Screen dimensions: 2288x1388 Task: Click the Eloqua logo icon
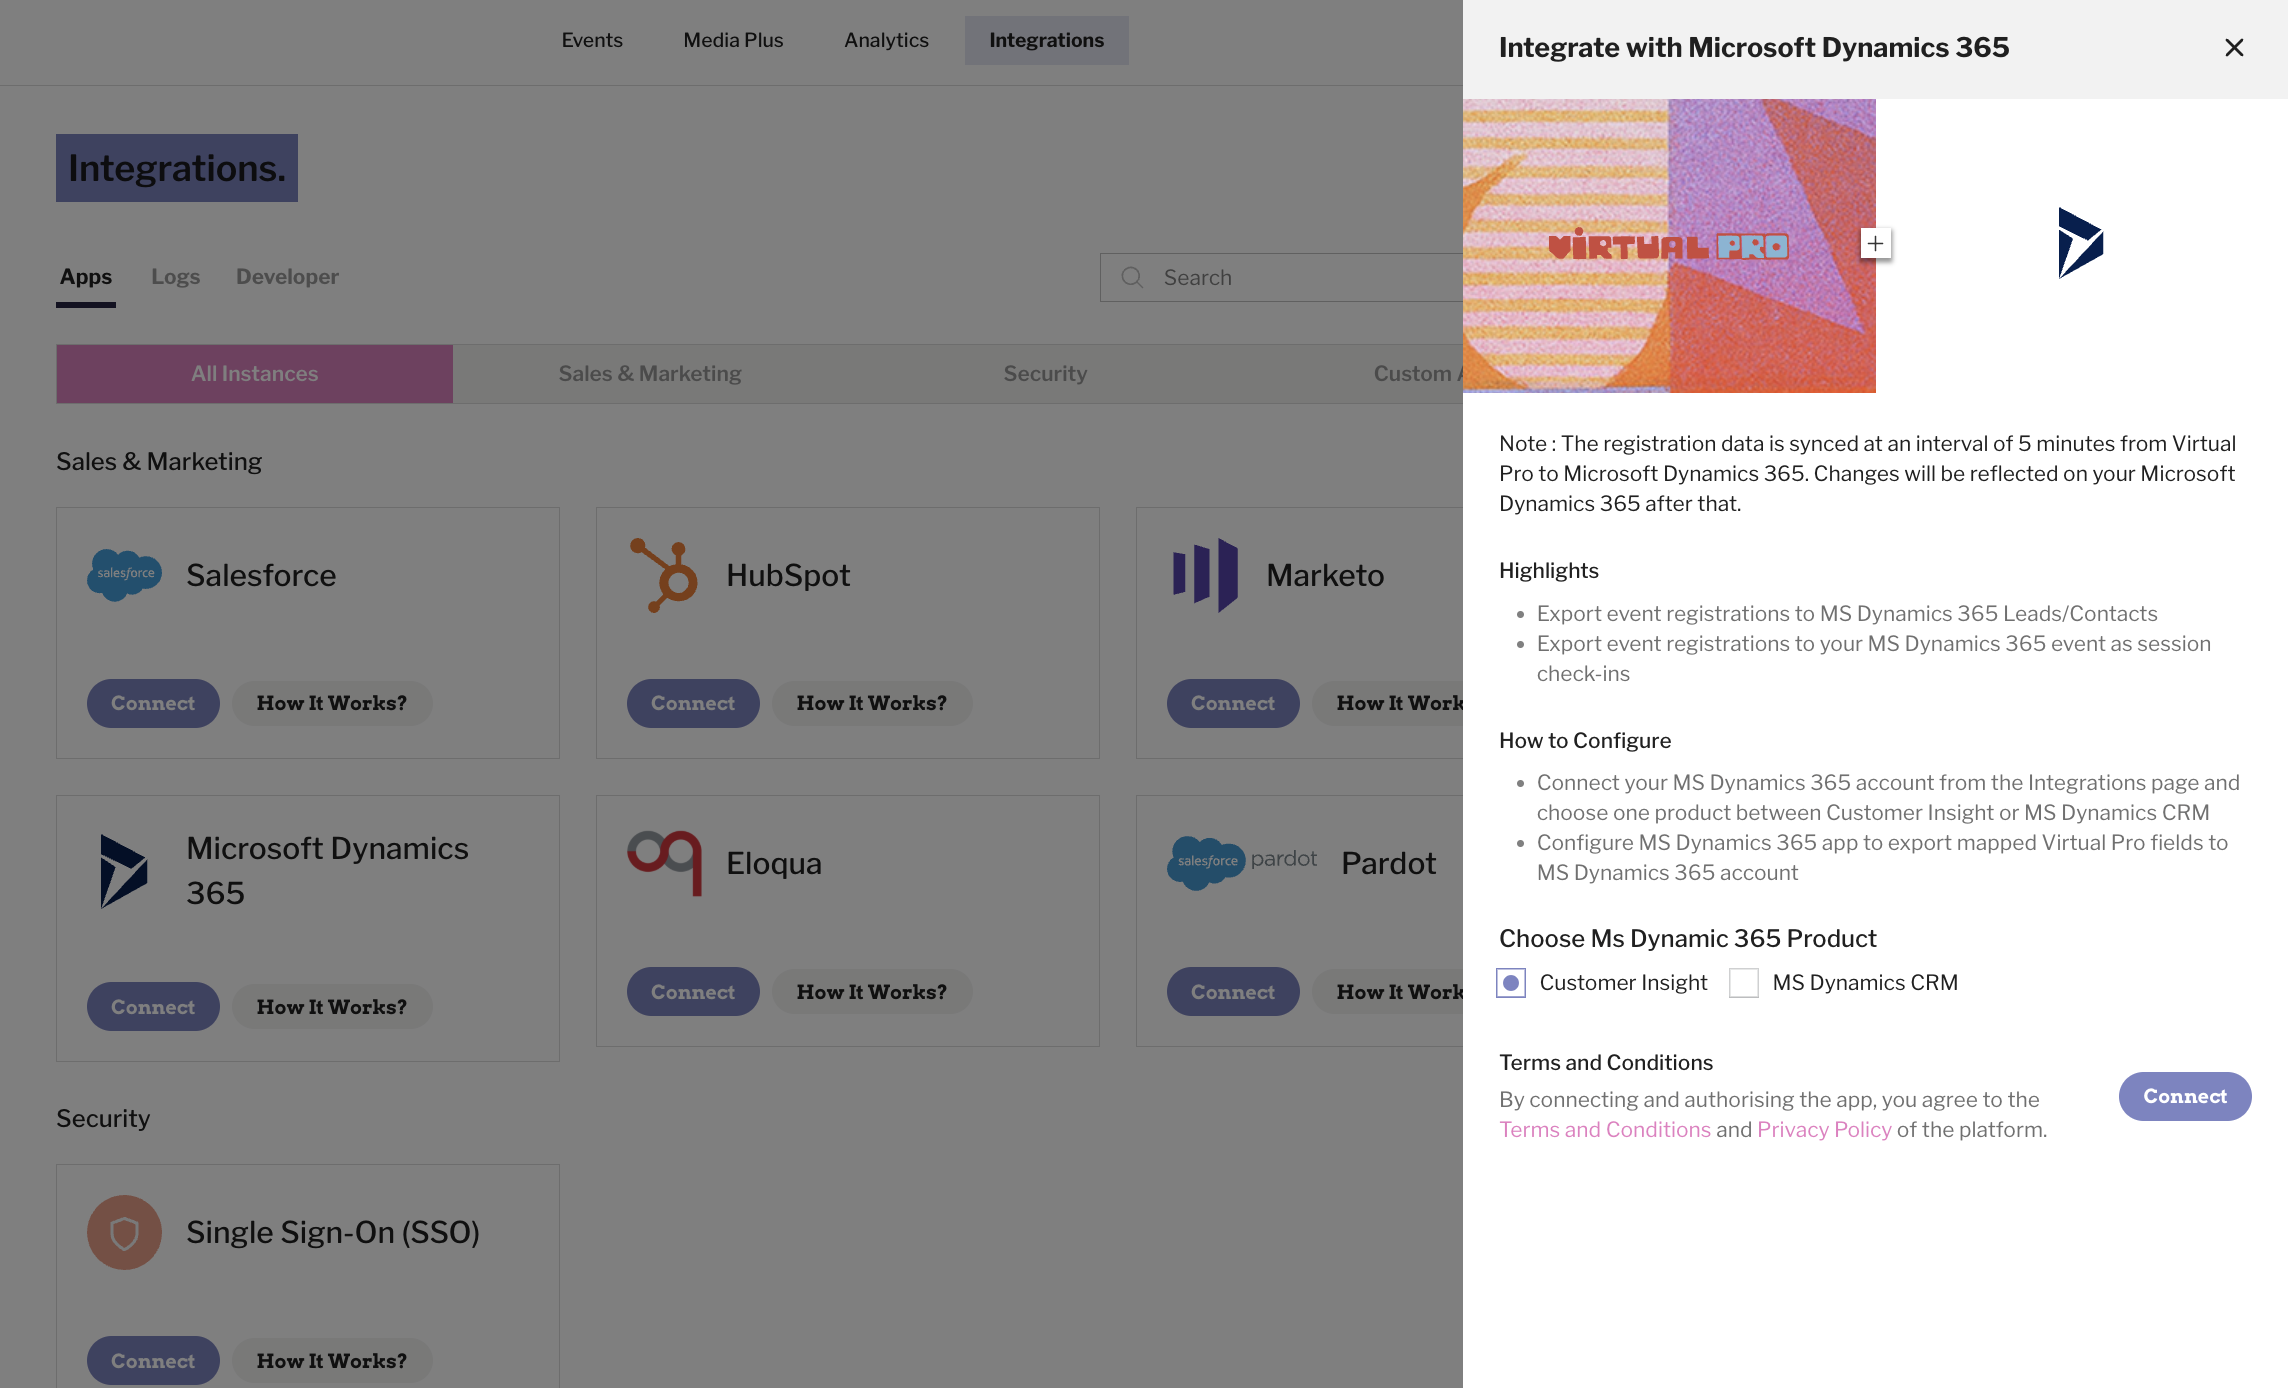[x=664, y=862]
